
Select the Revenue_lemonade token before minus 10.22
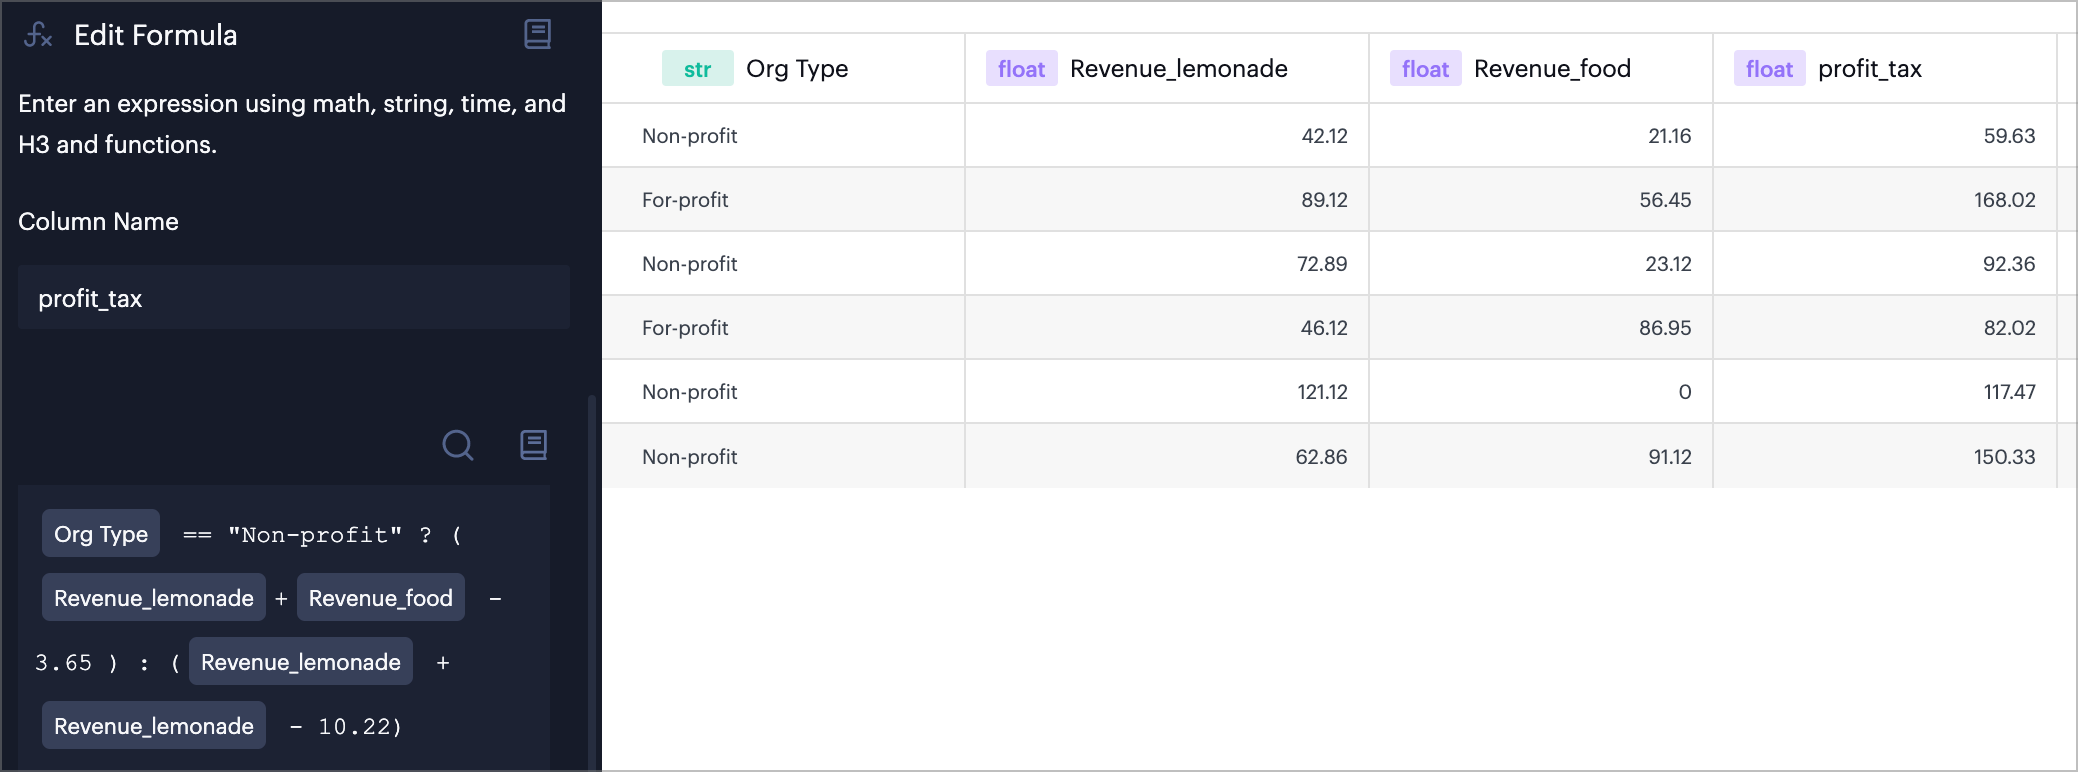point(154,726)
